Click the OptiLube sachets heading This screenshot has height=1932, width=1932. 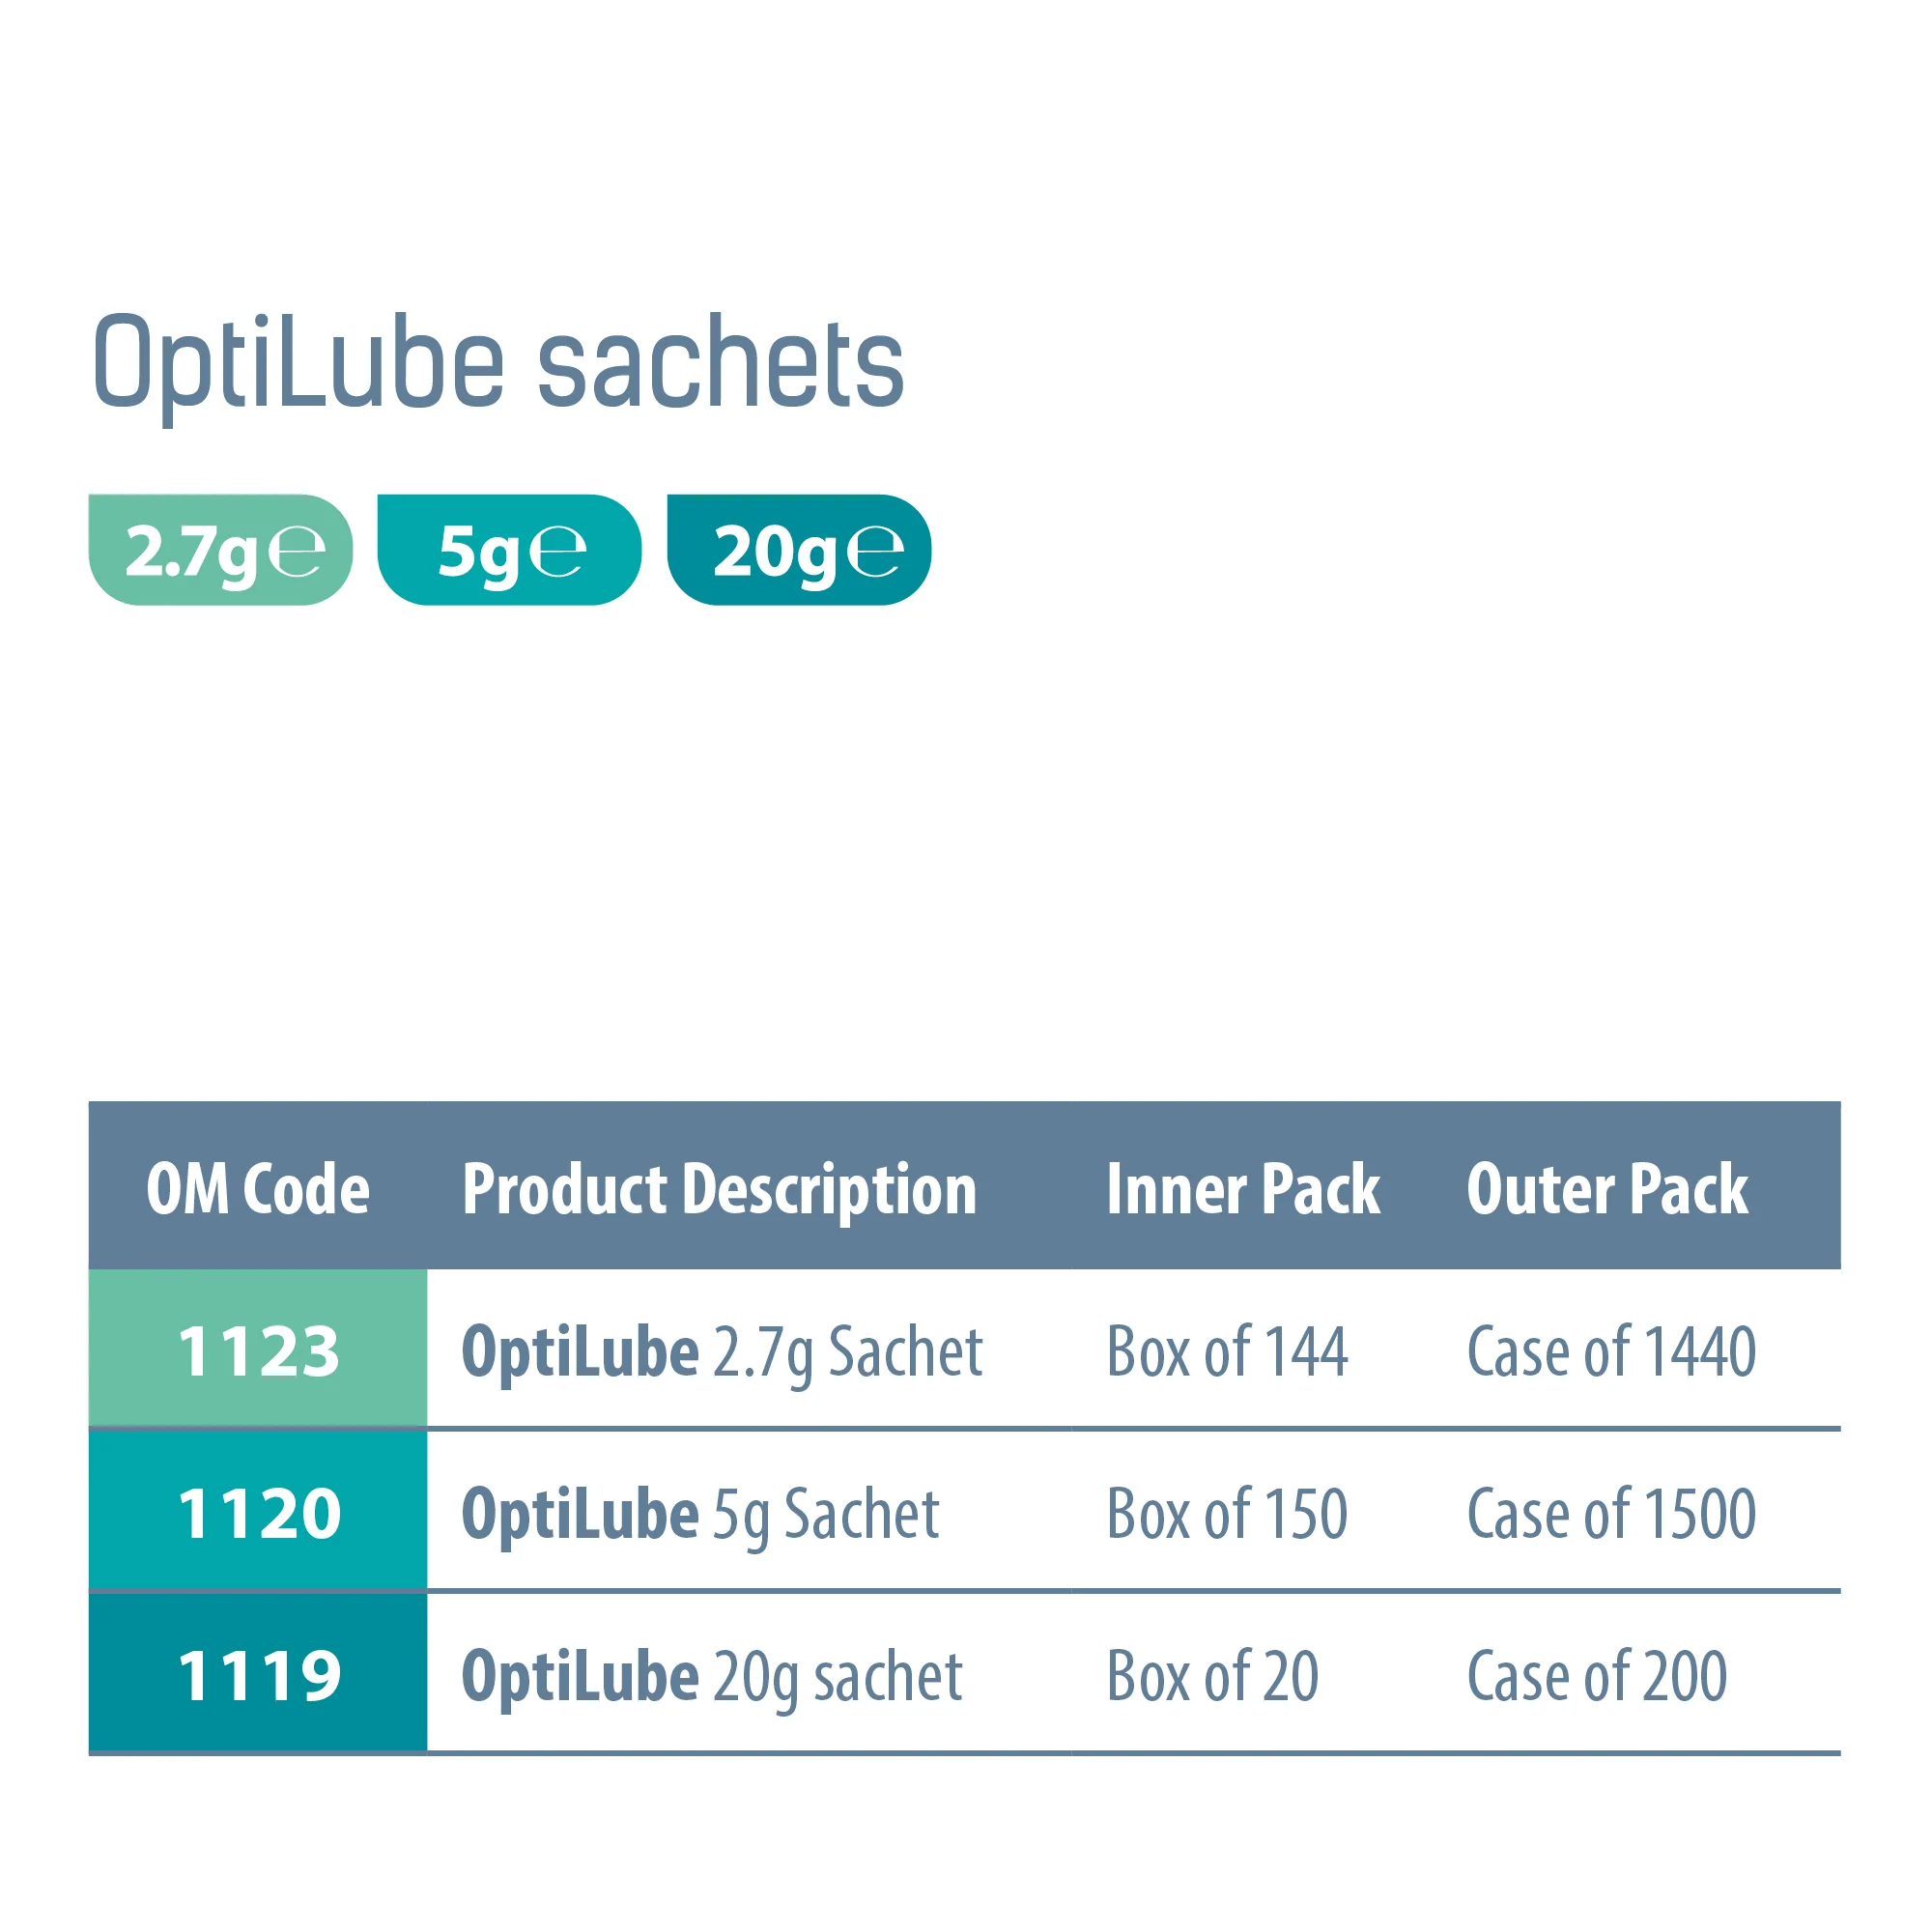tap(498, 362)
